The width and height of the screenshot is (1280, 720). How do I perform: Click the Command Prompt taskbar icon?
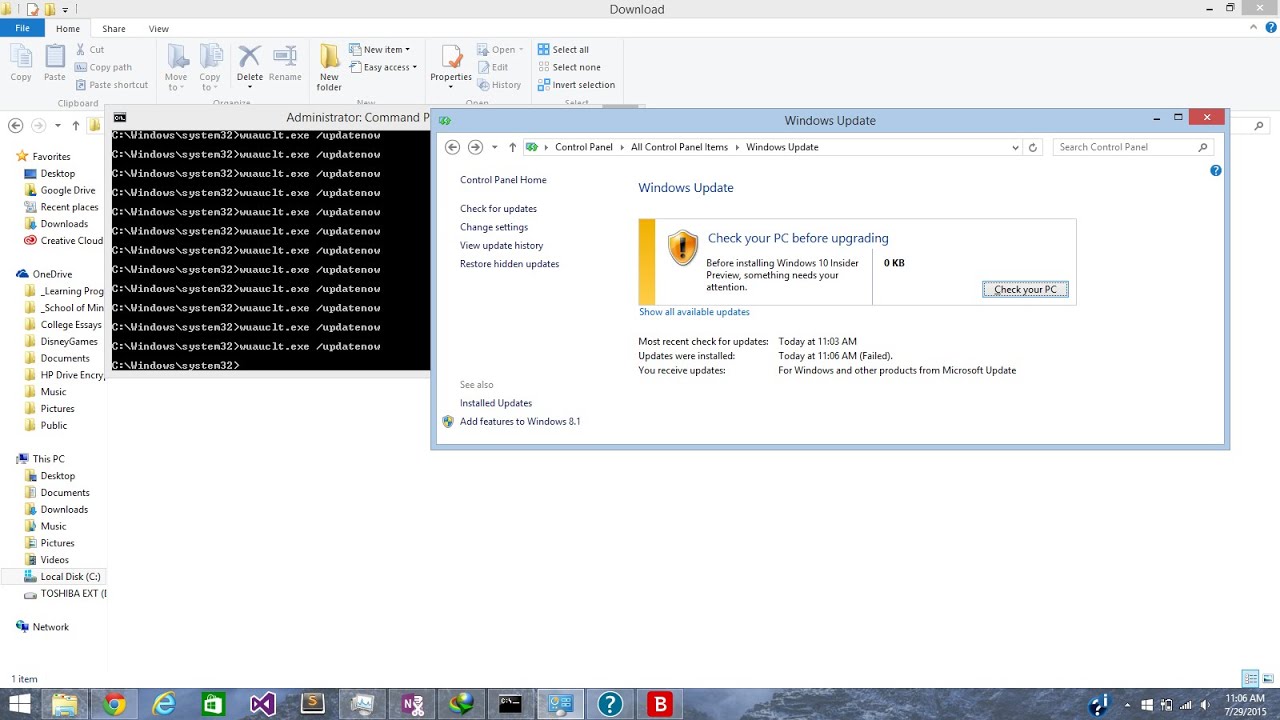click(x=511, y=704)
